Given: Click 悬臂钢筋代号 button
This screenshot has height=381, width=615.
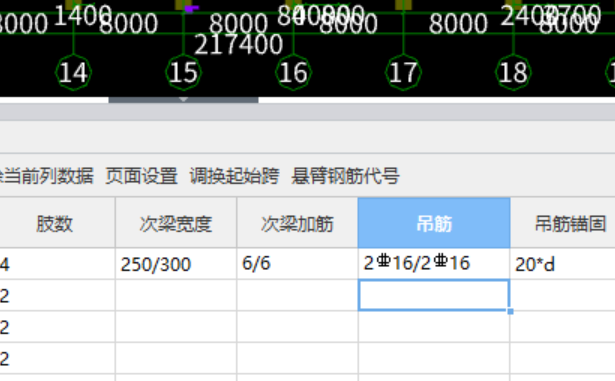Looking at the screenshot, I should click(345, 176).
